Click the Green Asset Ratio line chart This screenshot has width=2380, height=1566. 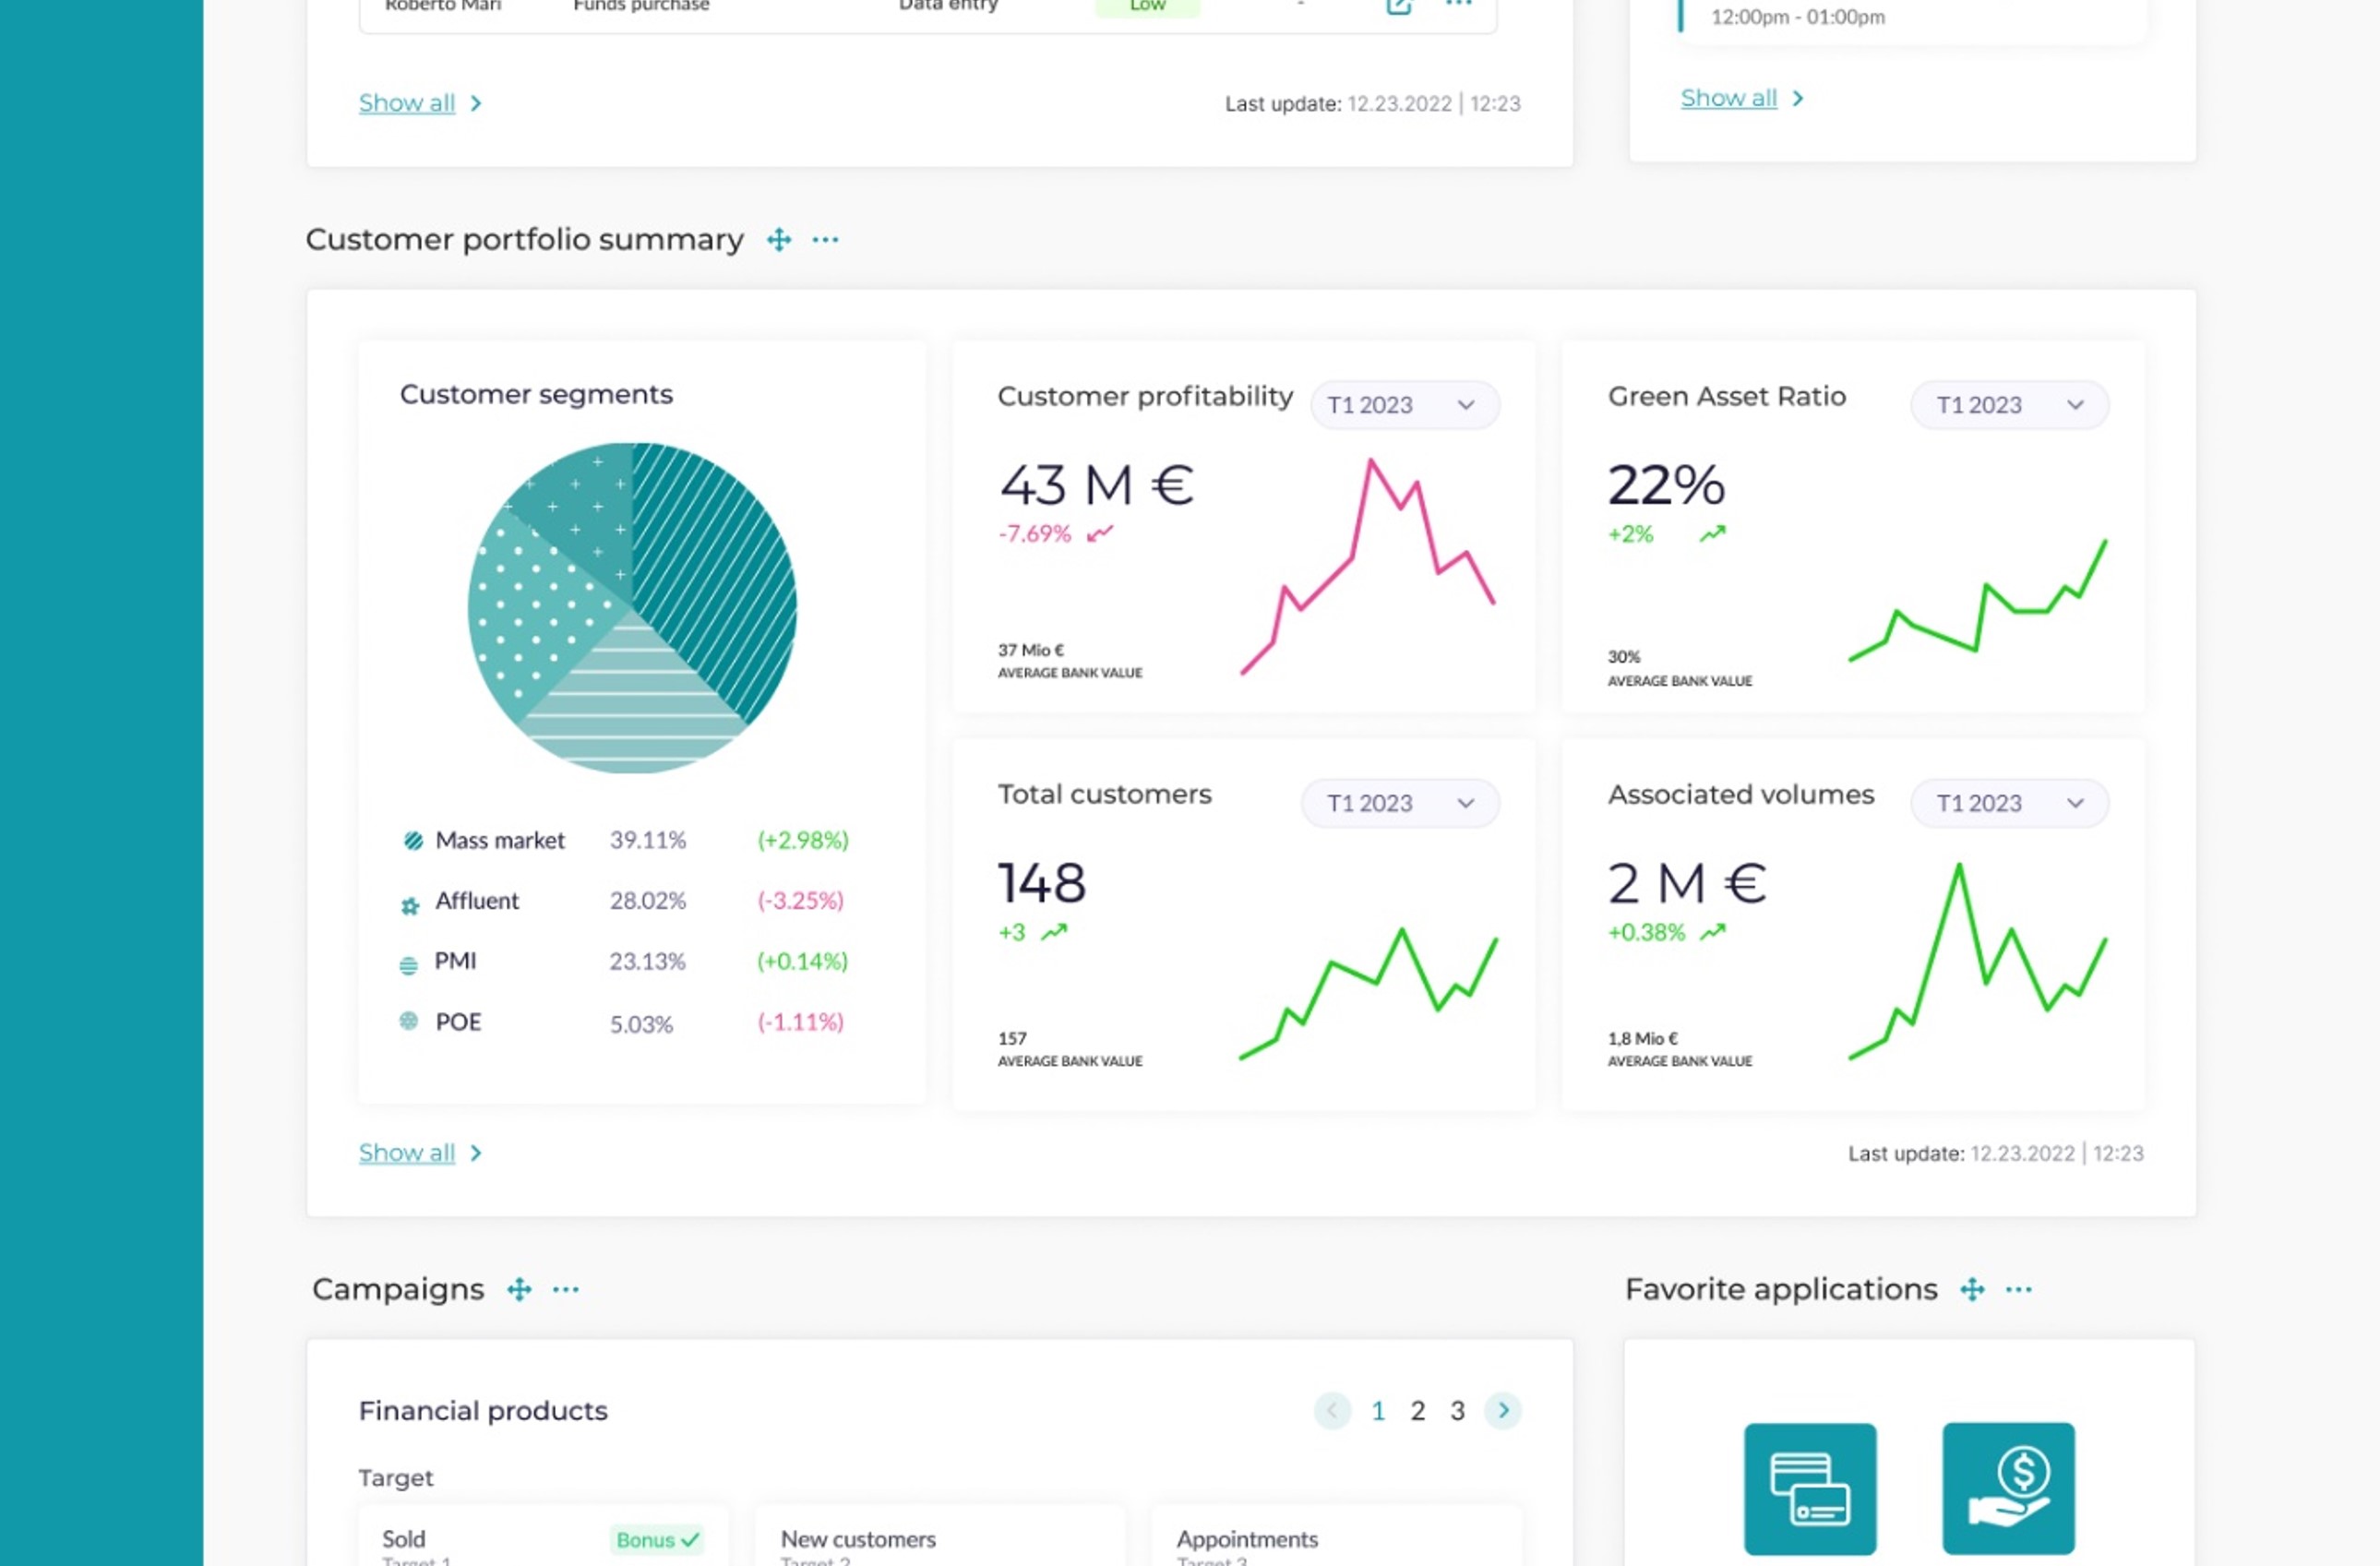[x=1978, y=600]
